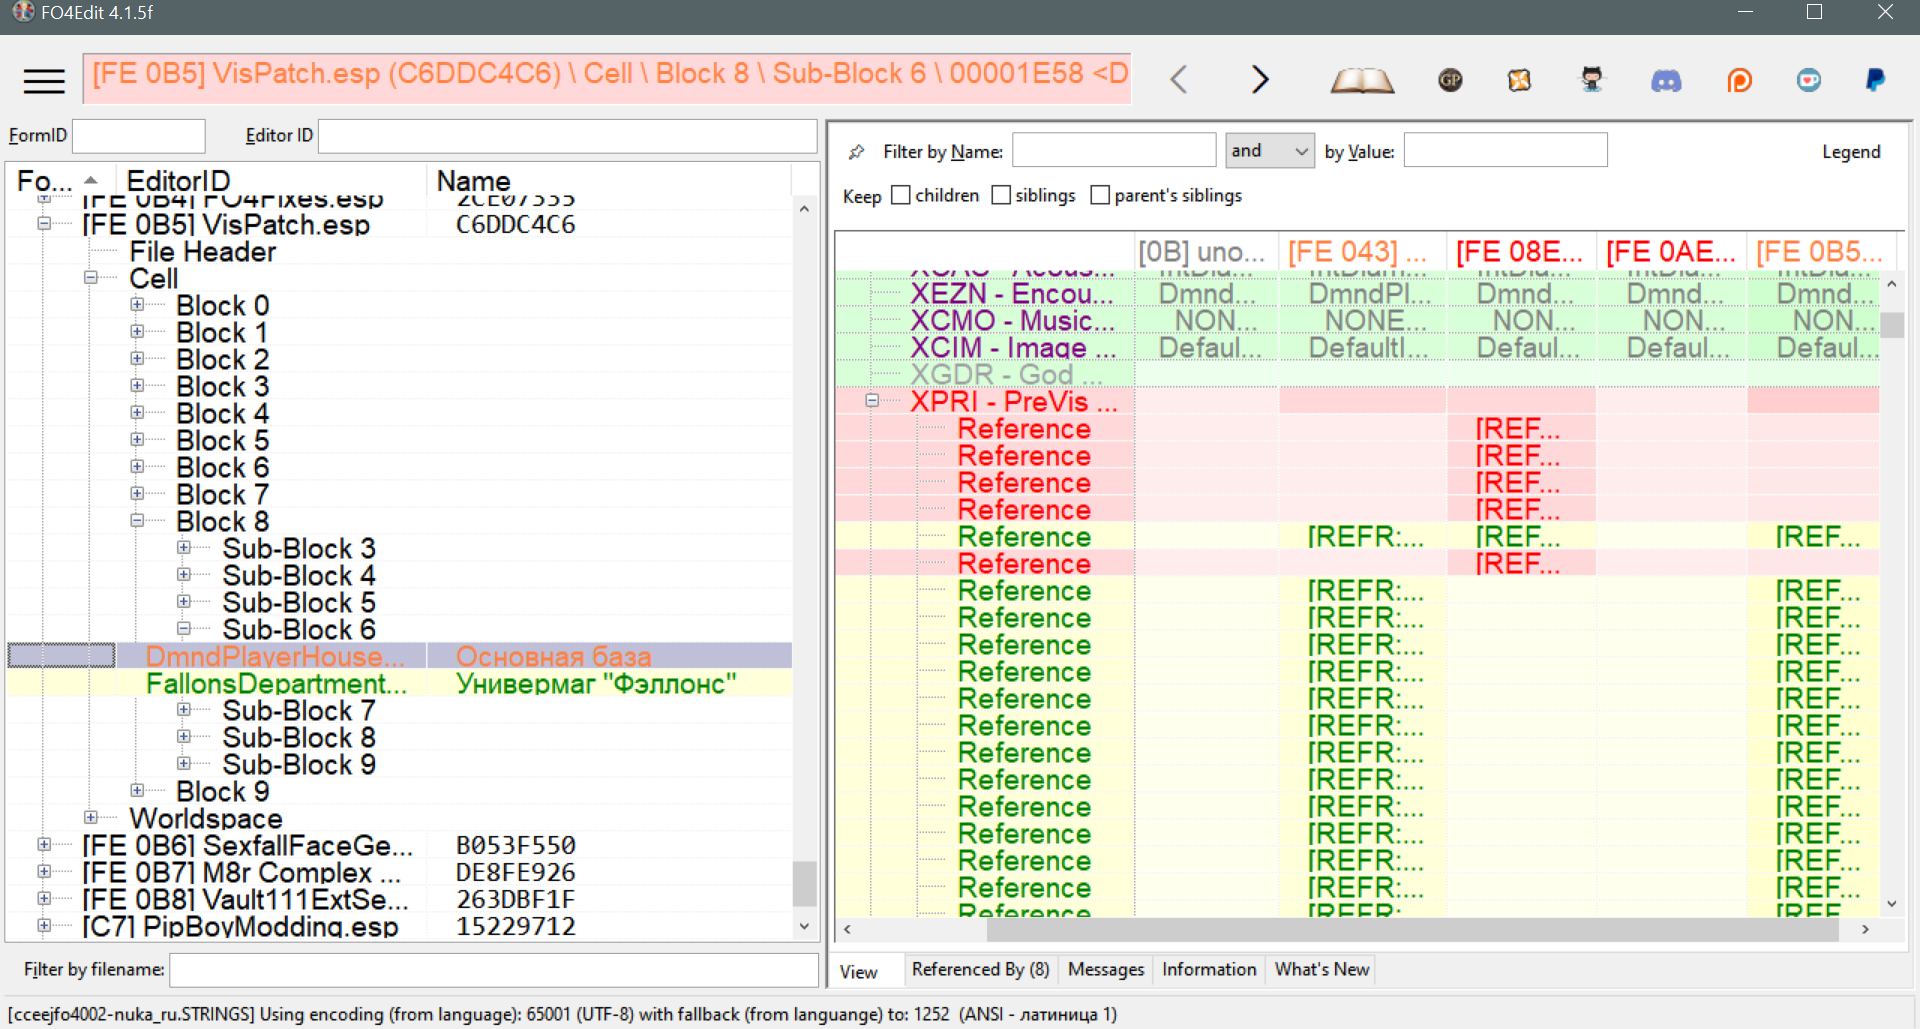
Task: Collapse the XPRI - PreVis record node
Action: click(872, 401)
